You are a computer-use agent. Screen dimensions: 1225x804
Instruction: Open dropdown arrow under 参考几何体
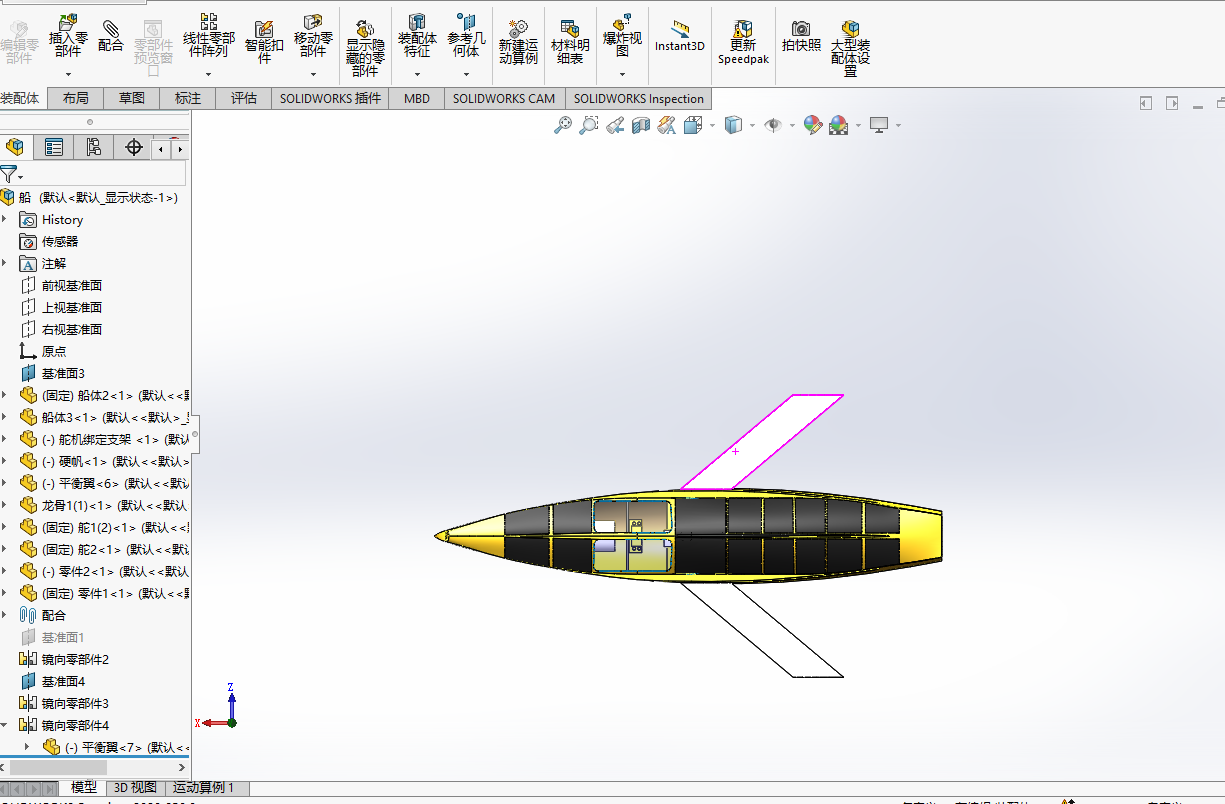(x=466, y=74)
